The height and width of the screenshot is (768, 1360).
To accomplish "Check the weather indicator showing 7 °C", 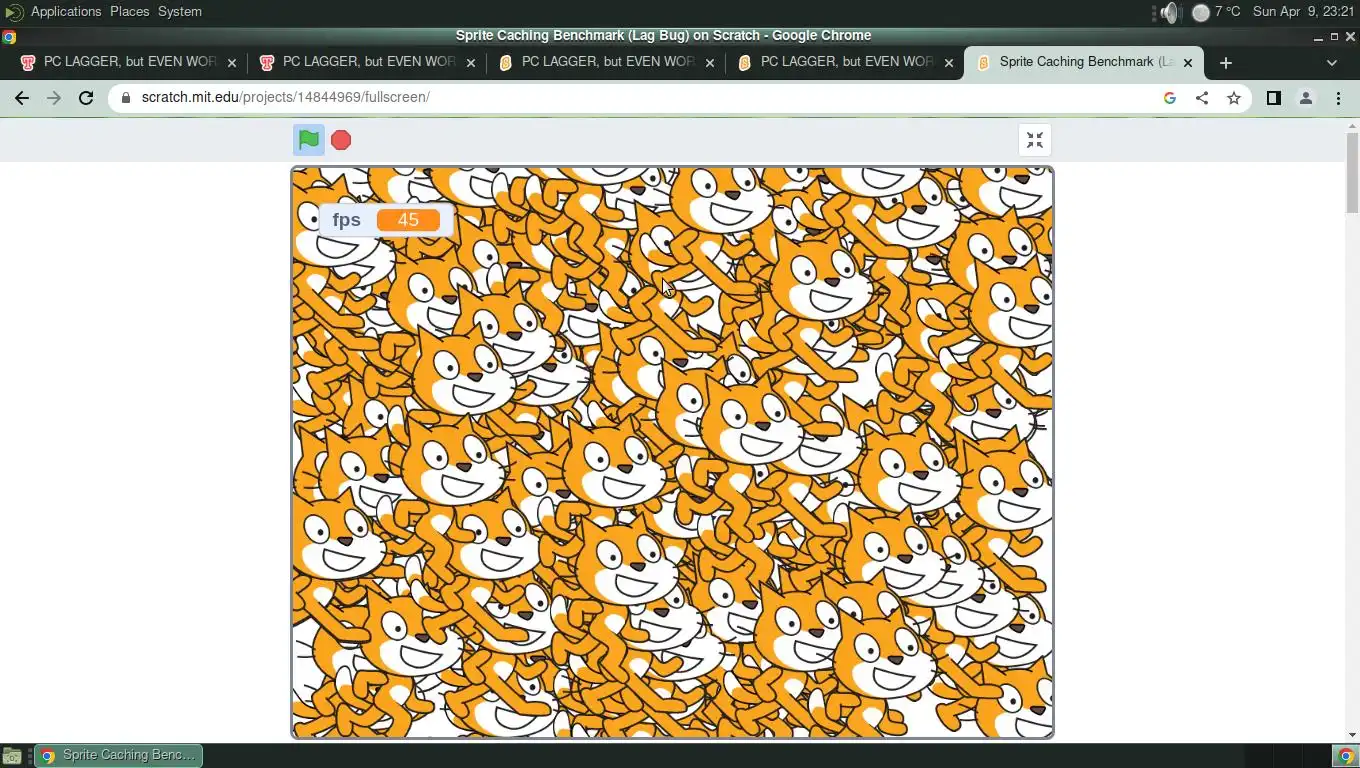I will [1216, 12].
